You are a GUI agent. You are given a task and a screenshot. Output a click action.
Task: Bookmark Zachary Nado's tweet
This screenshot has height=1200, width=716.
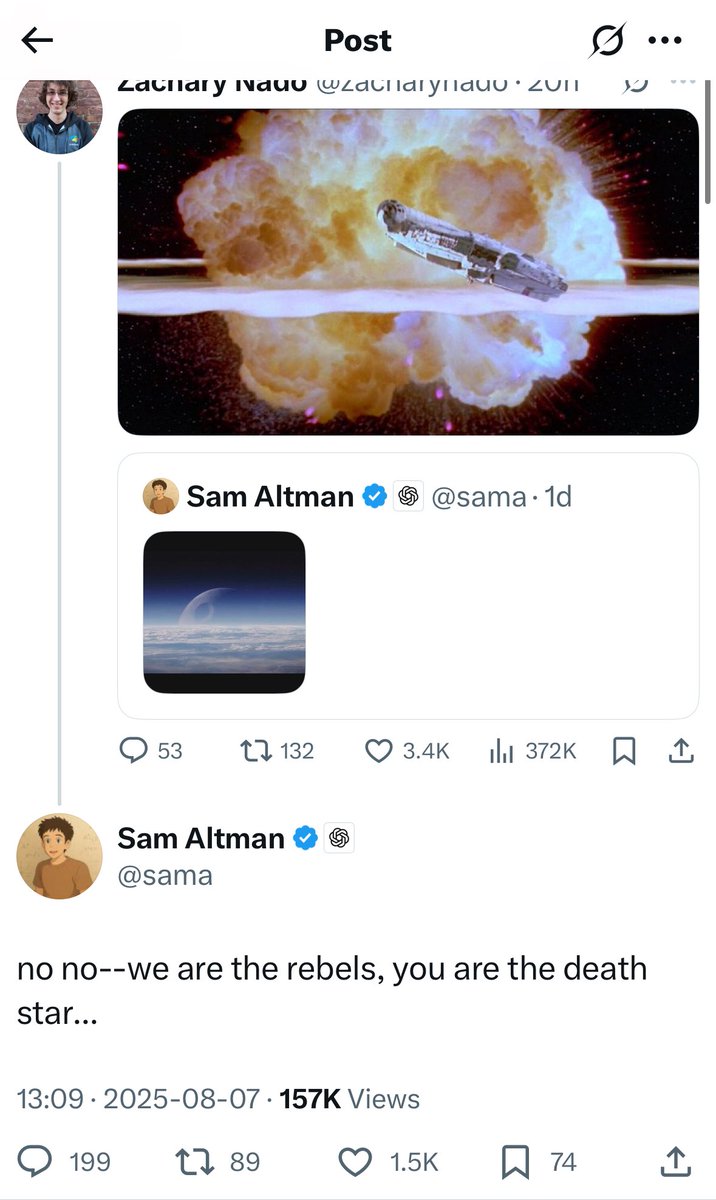point(624,751)
